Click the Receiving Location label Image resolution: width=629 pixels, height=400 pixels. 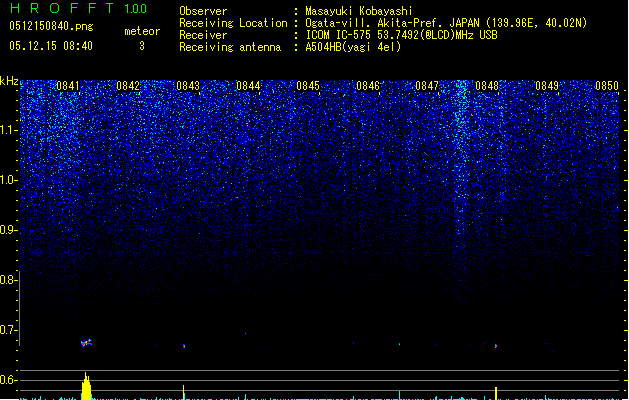tap(233, 23)
